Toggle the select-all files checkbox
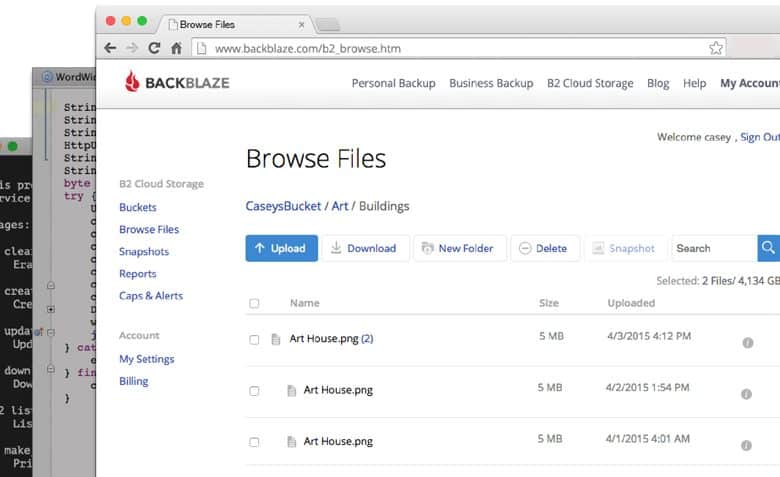 (x=254, y=303)
